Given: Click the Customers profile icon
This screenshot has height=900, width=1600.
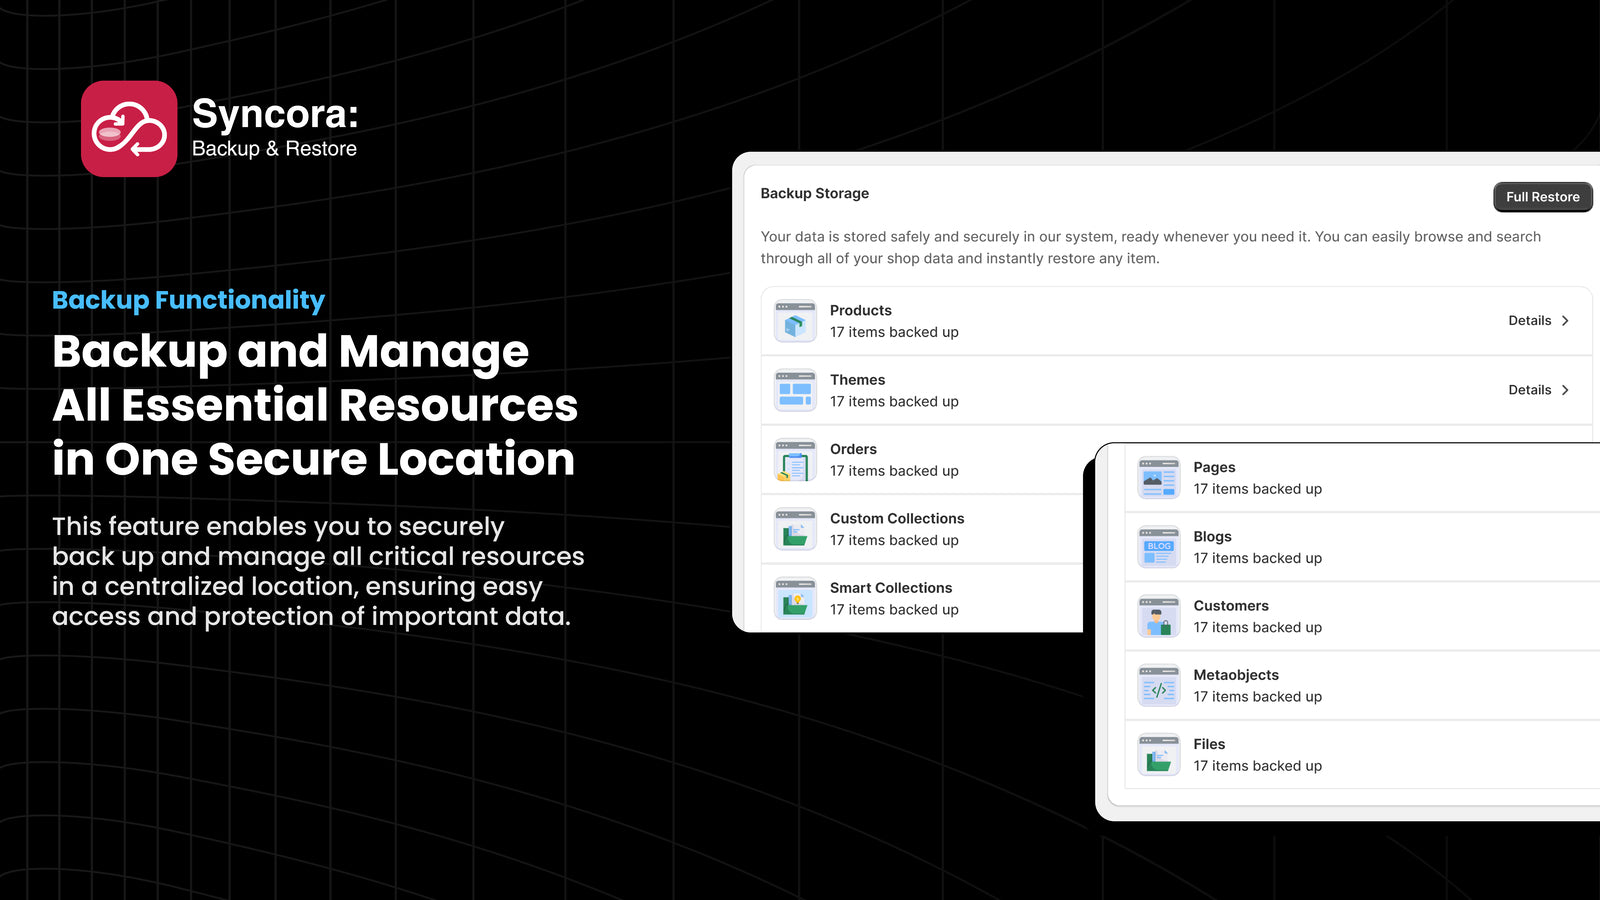Looking at the screenshot, I should tap(1158, 616).
